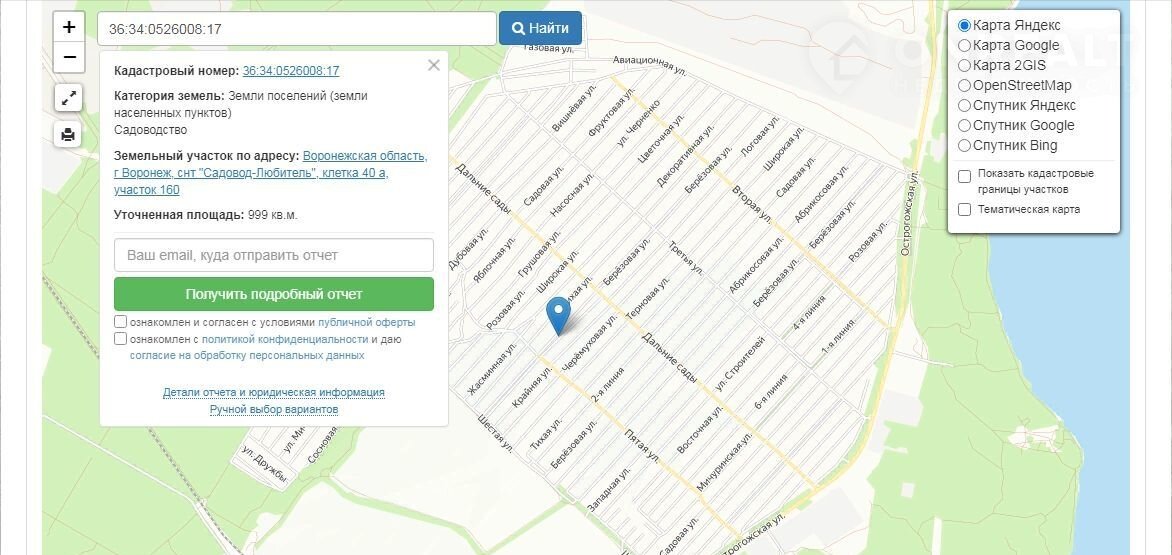Toggle fullscreen map view icon
Screen dimensions: 1172x555
point(68,98)
